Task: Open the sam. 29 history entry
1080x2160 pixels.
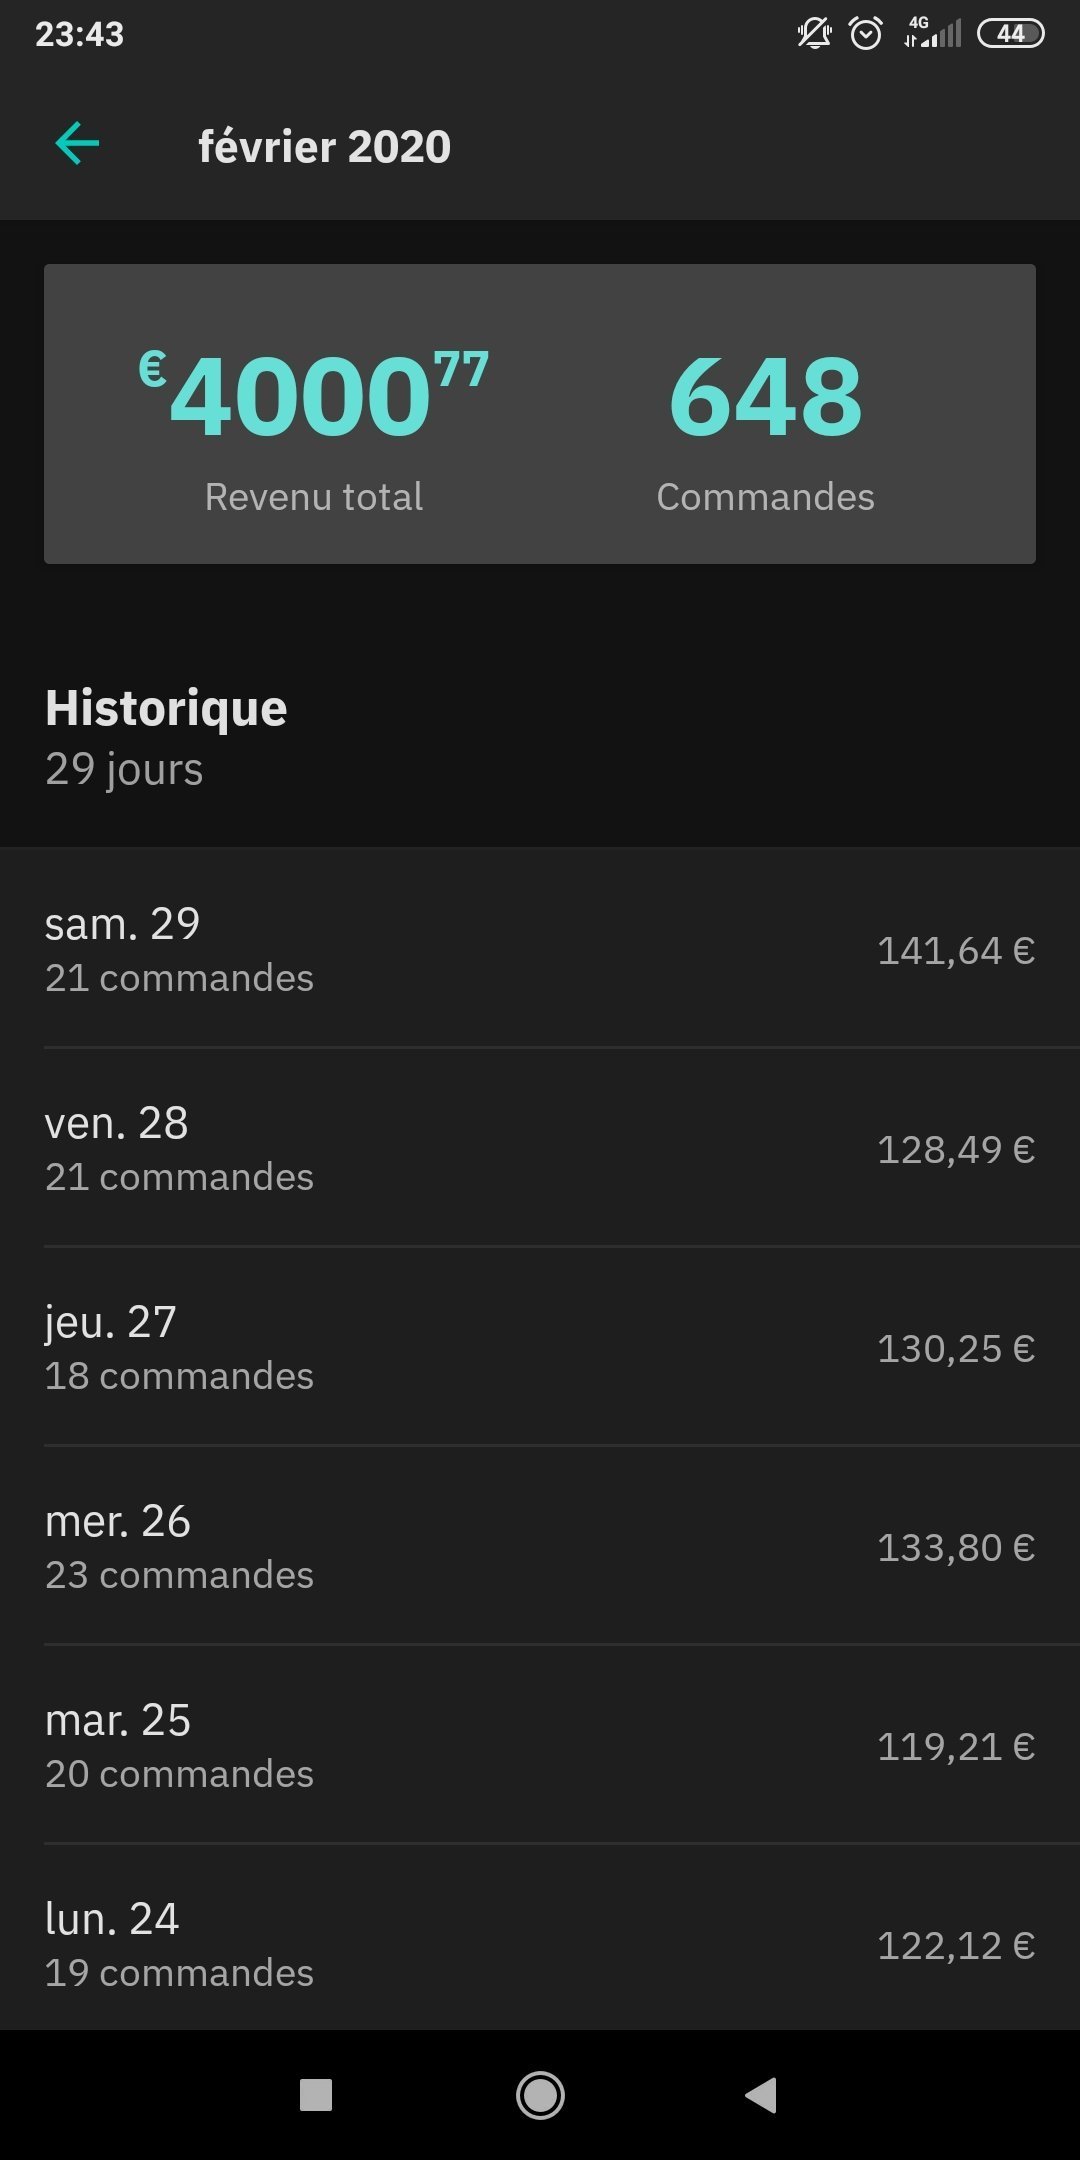Action: [x=540, y=948]
